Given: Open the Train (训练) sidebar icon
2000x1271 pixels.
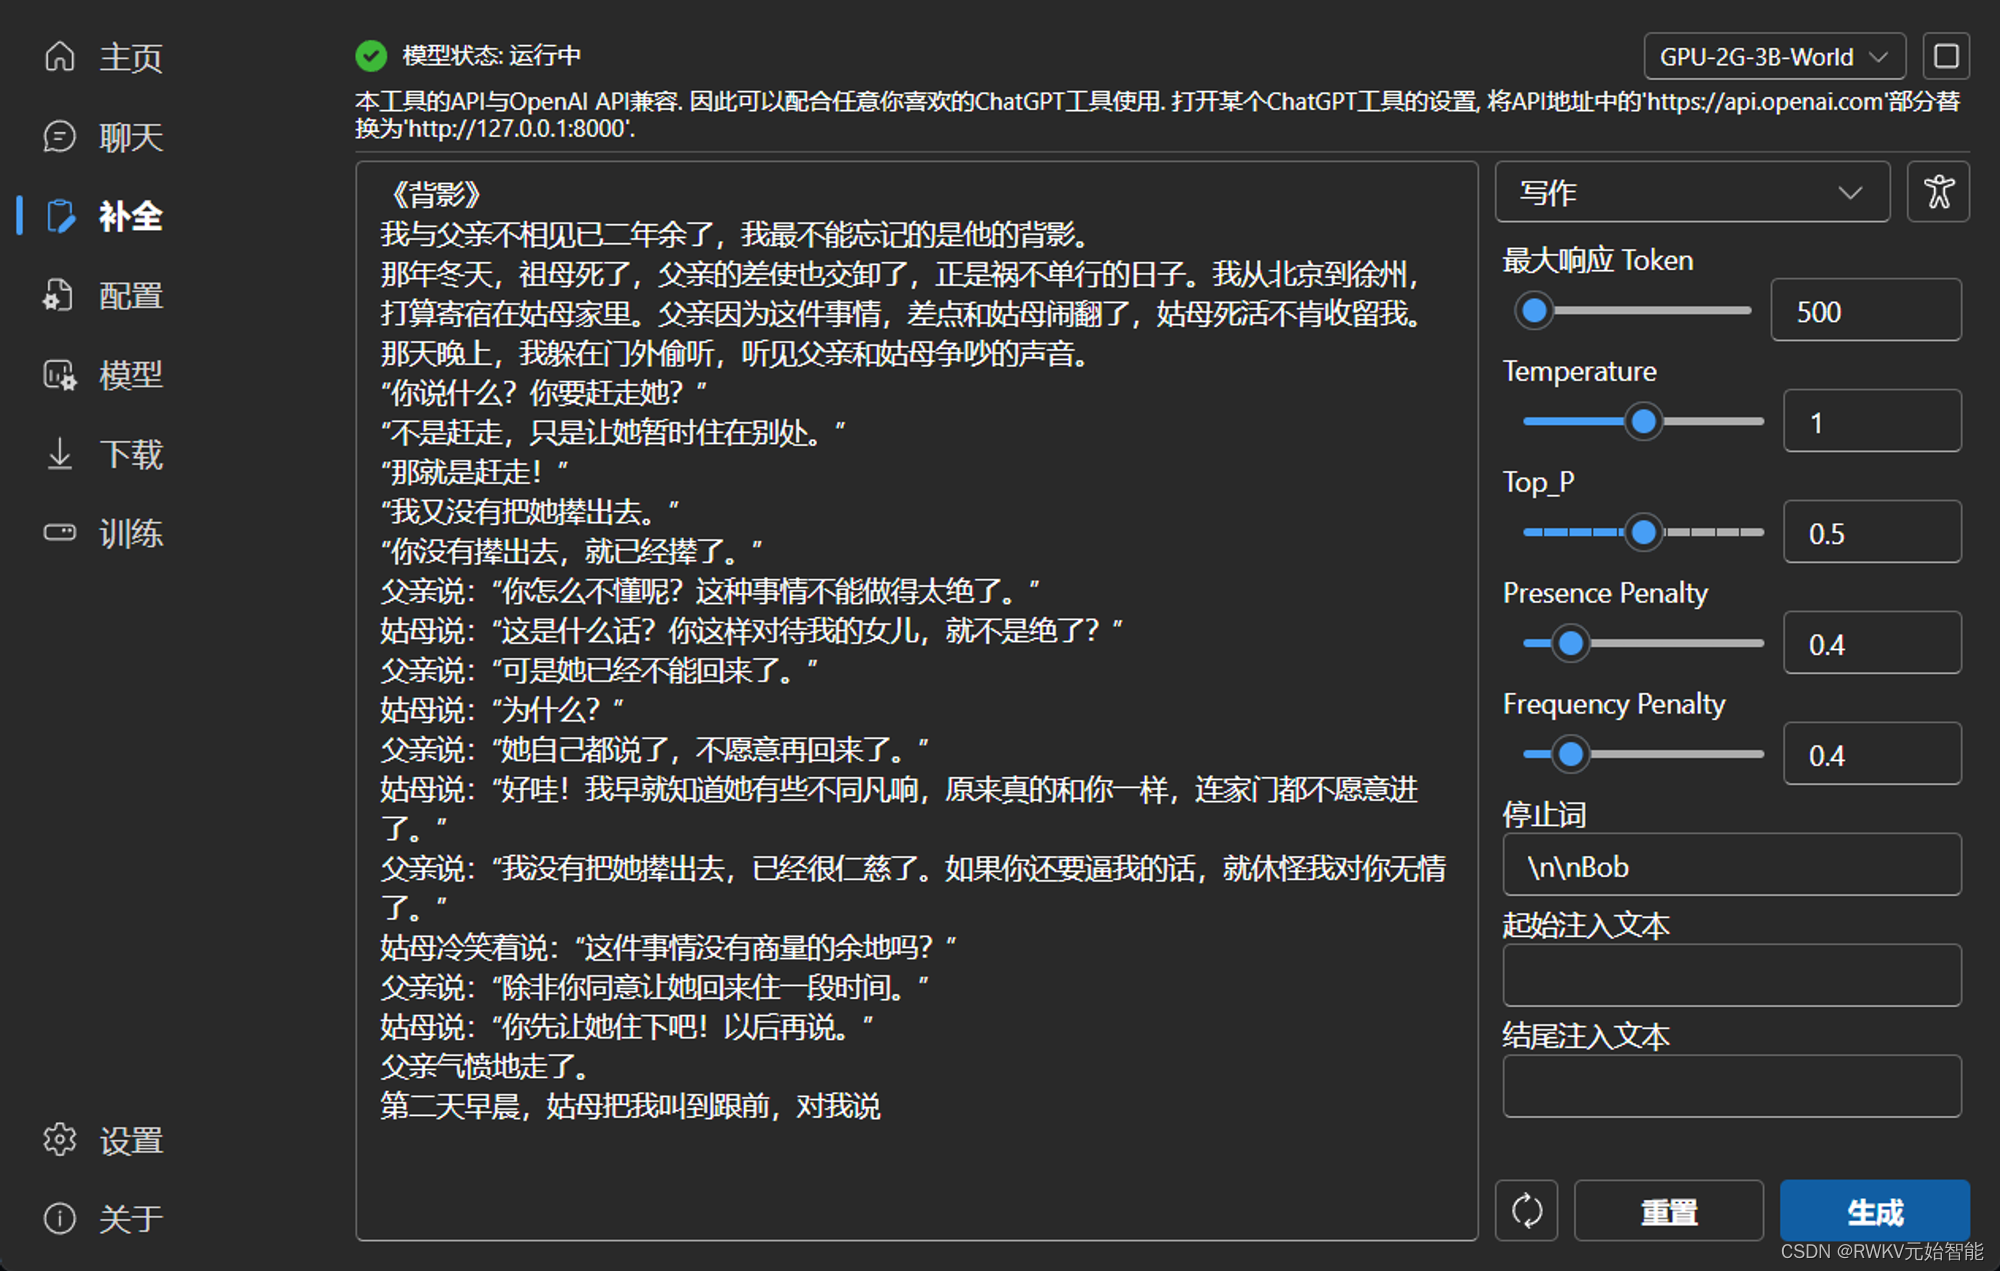Looking at the screenshot, I should (x=60, y=532).
